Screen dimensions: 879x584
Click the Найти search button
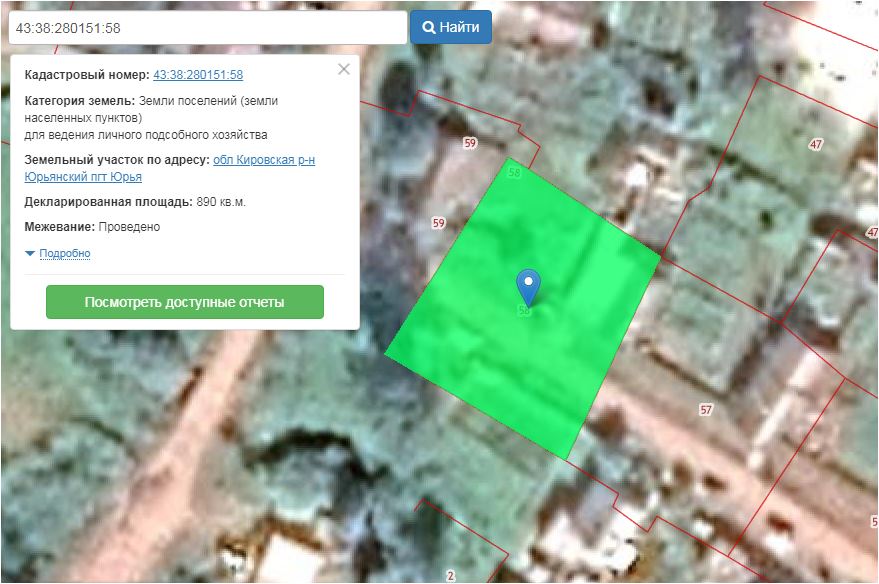pyautogui.click(x=451, y=27)
